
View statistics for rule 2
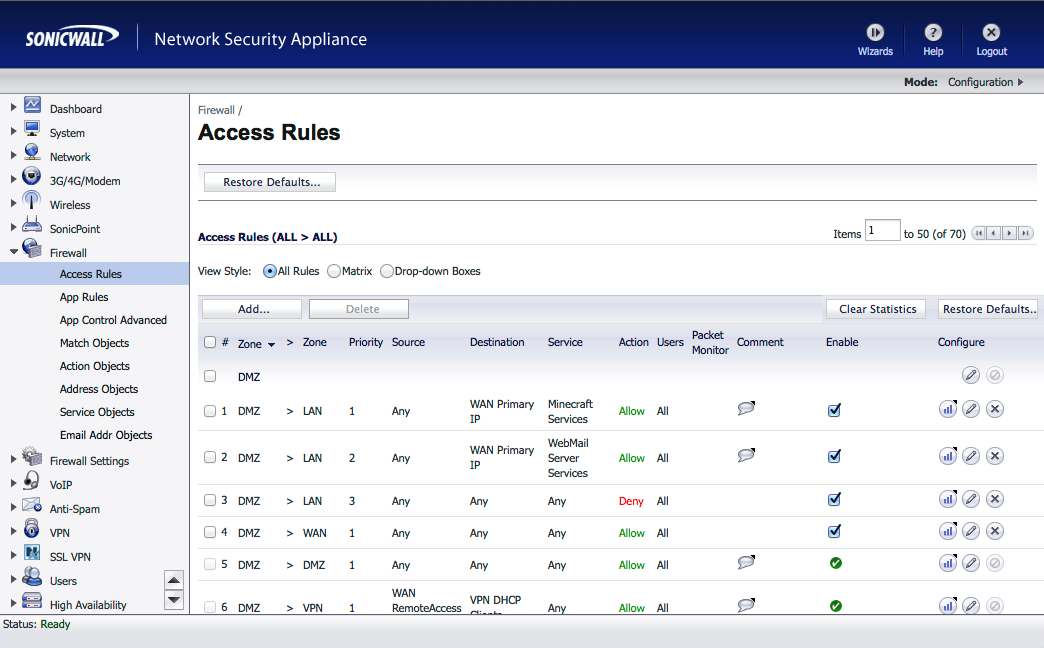coord(947,456)
